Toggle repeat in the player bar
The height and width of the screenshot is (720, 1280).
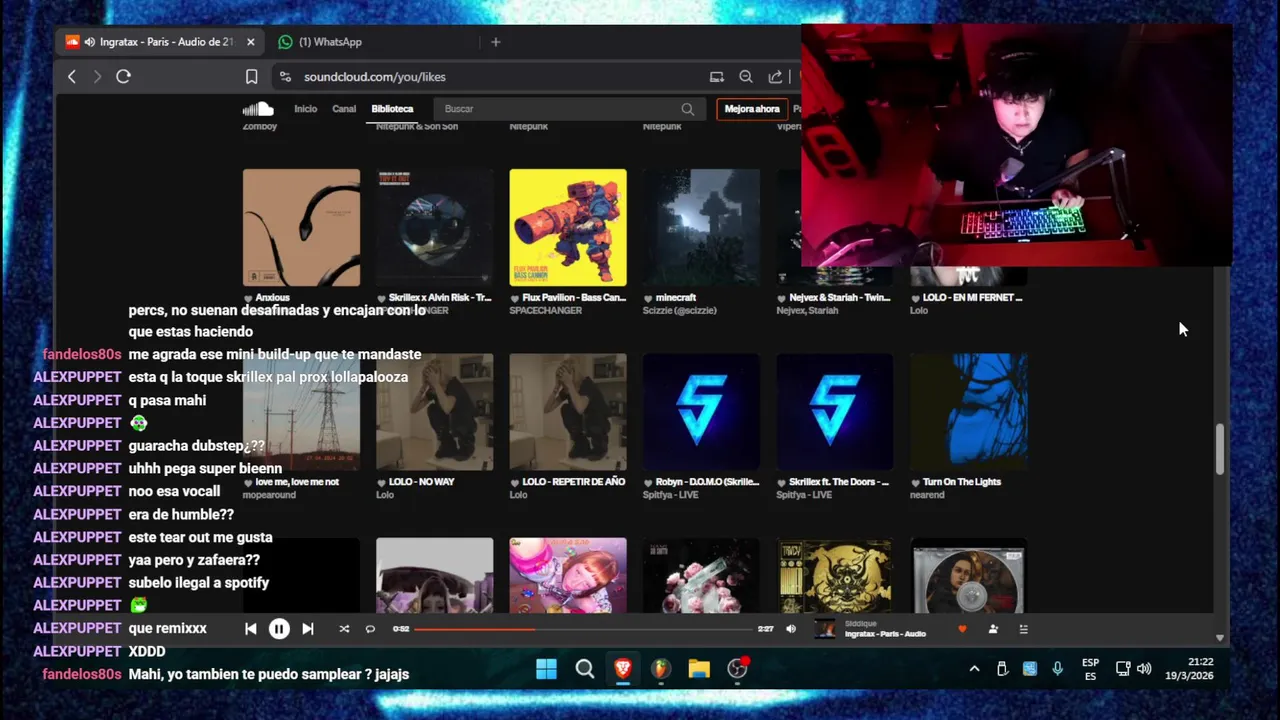(x=370, y=629)
